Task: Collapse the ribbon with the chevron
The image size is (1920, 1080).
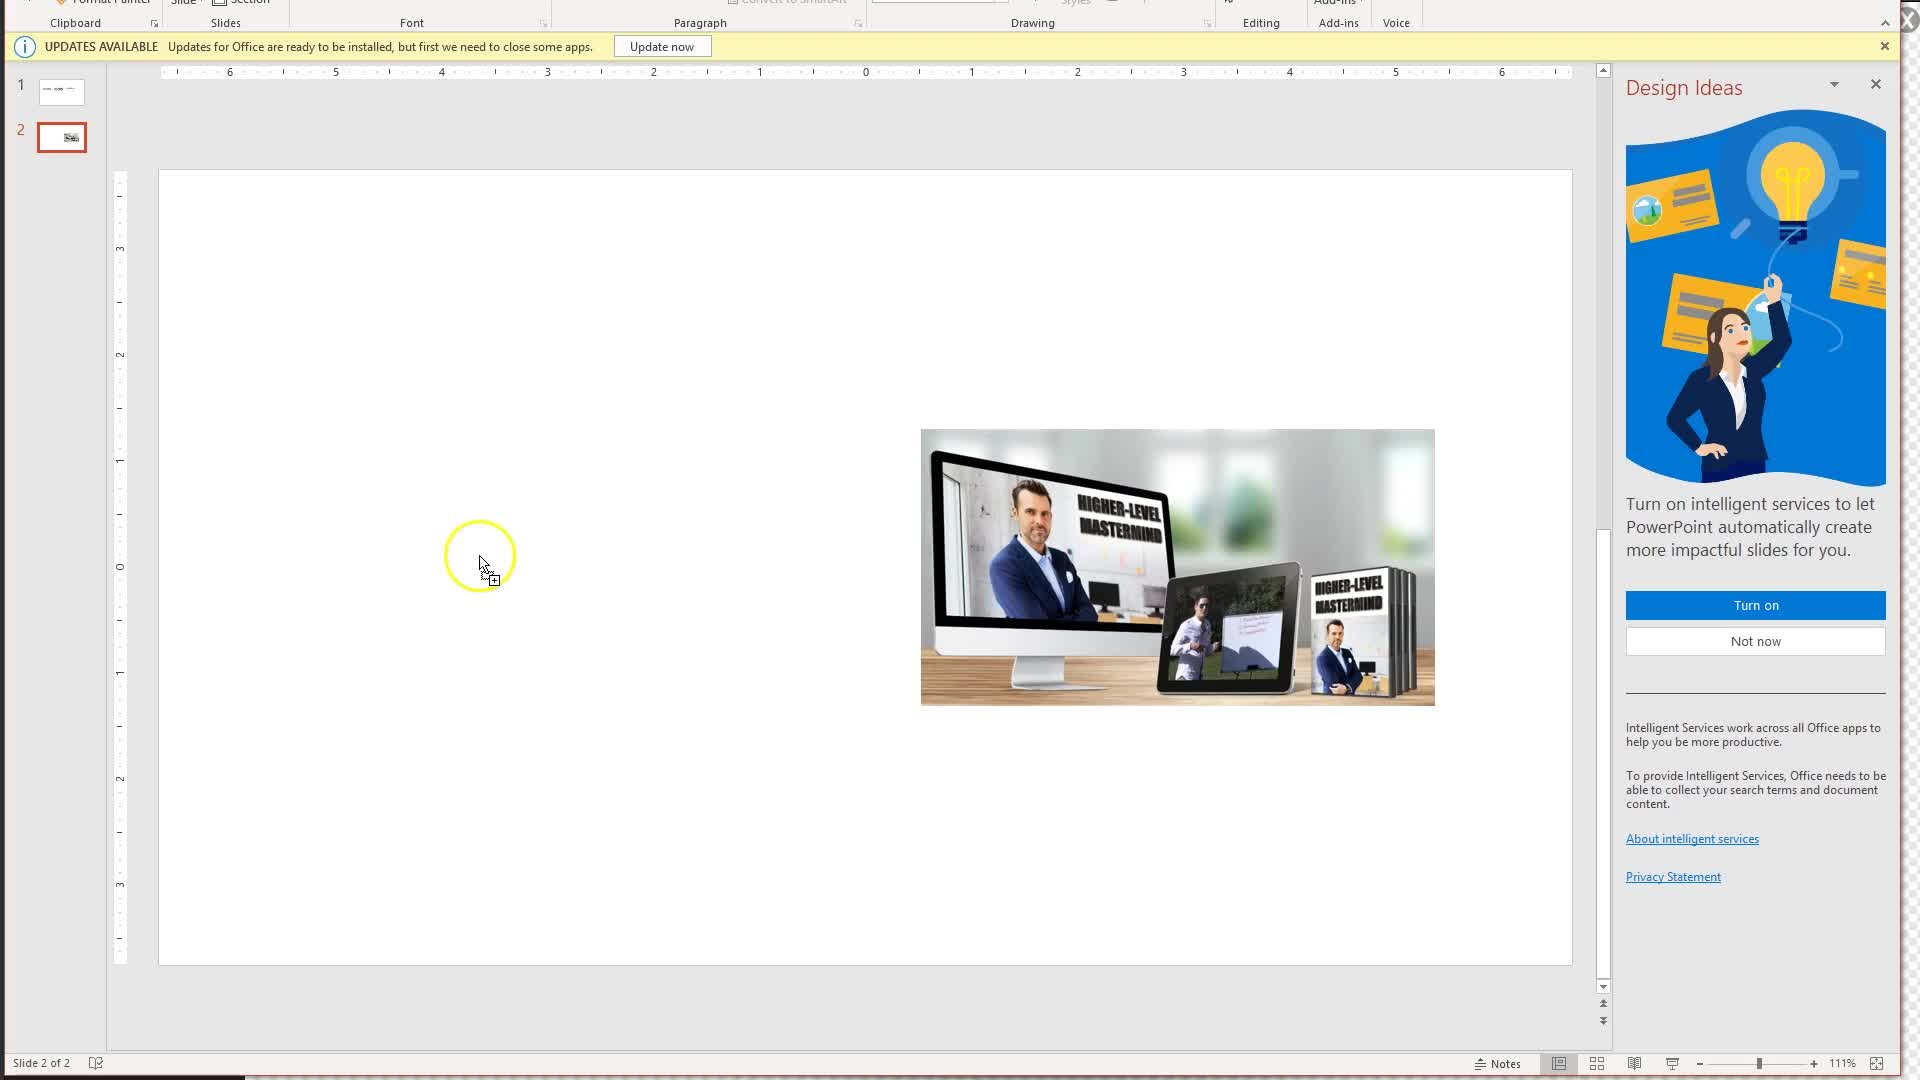Action: click(x=1885, y=23)
